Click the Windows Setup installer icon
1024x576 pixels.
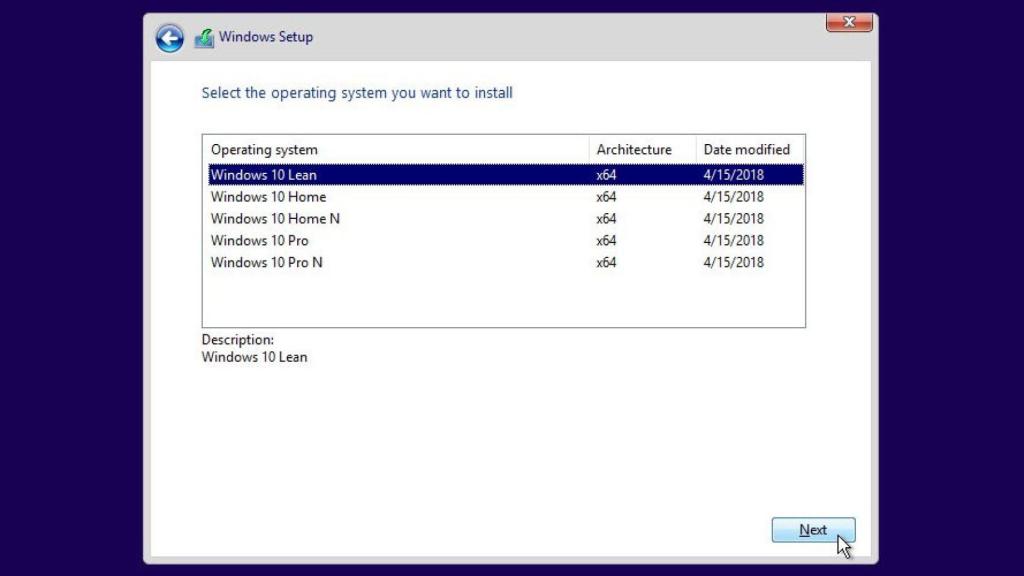(x=204, y=36)
